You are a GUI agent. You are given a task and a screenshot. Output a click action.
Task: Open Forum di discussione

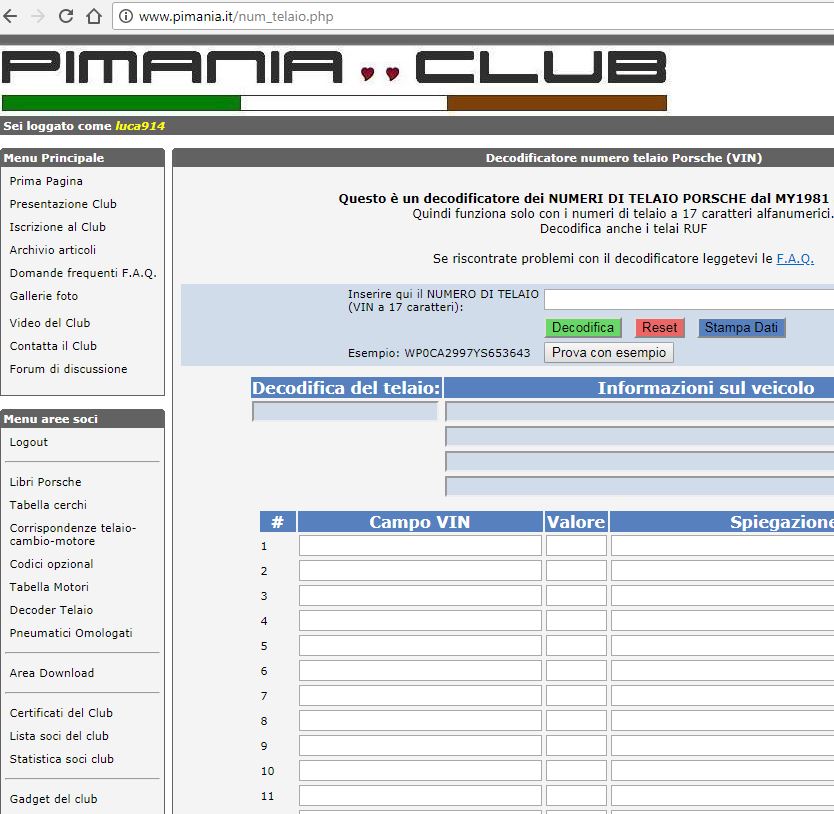69,369
